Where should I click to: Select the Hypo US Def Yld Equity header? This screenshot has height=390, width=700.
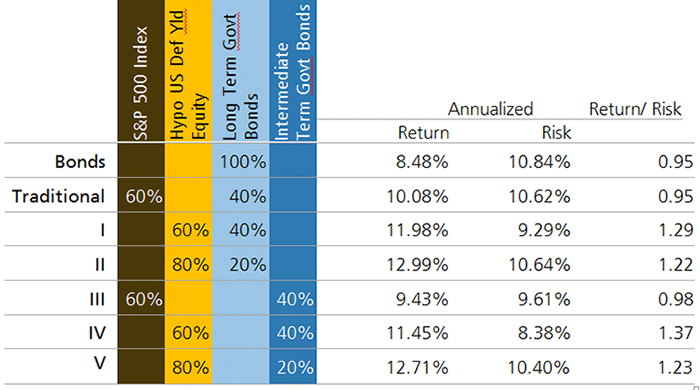click(188, 75)
